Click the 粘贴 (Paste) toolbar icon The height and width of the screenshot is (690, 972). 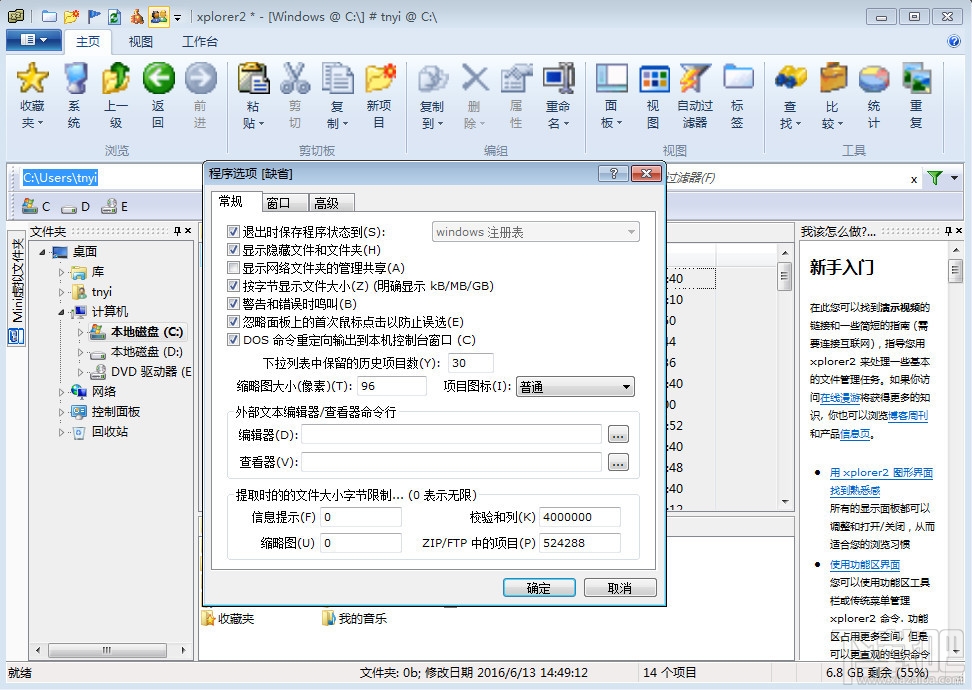[x=254, y=92]
